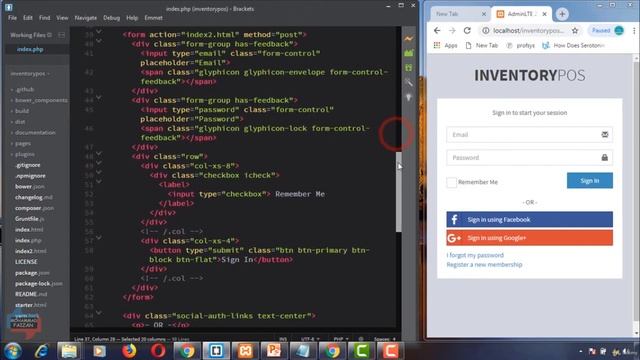
Task: Click the blue Sign In button
Action: (590, 180)
